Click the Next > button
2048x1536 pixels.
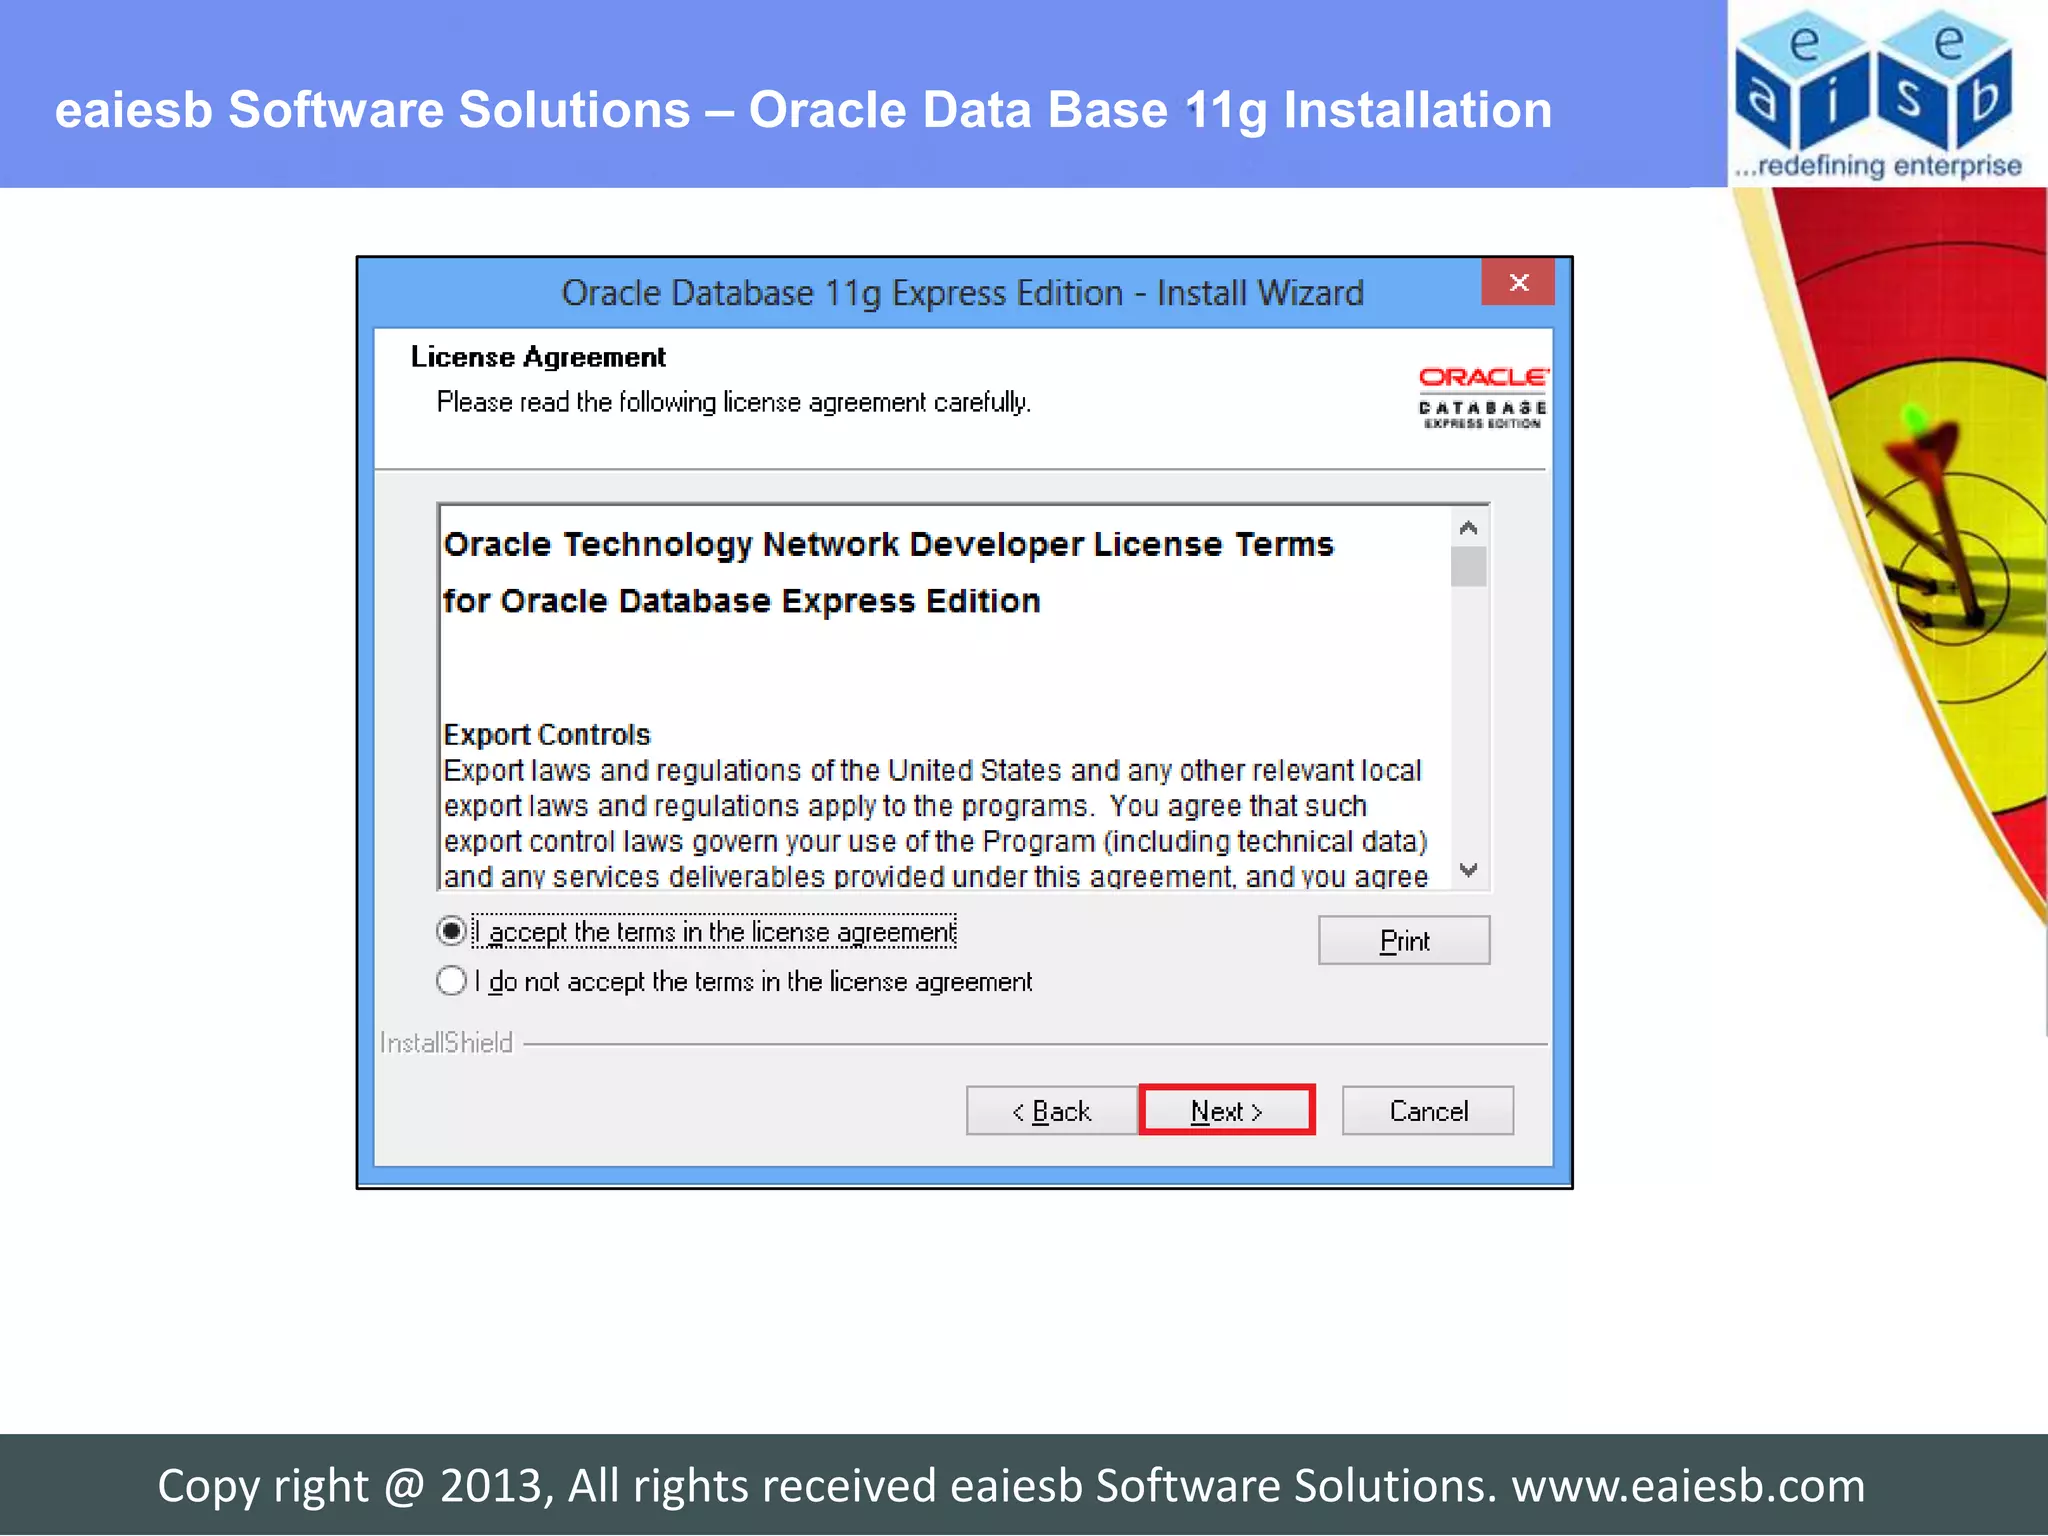pyautogui.click(x=1227, y=1110)
